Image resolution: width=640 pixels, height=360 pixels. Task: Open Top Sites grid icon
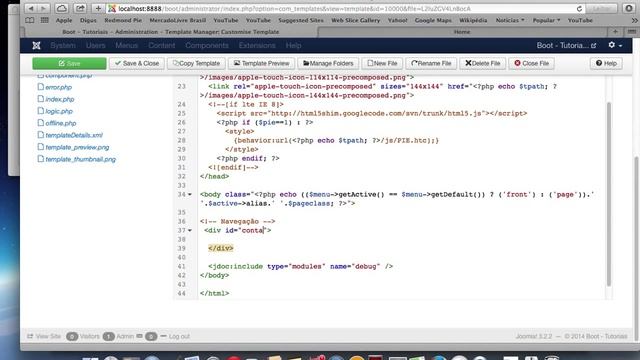[44, 20]
